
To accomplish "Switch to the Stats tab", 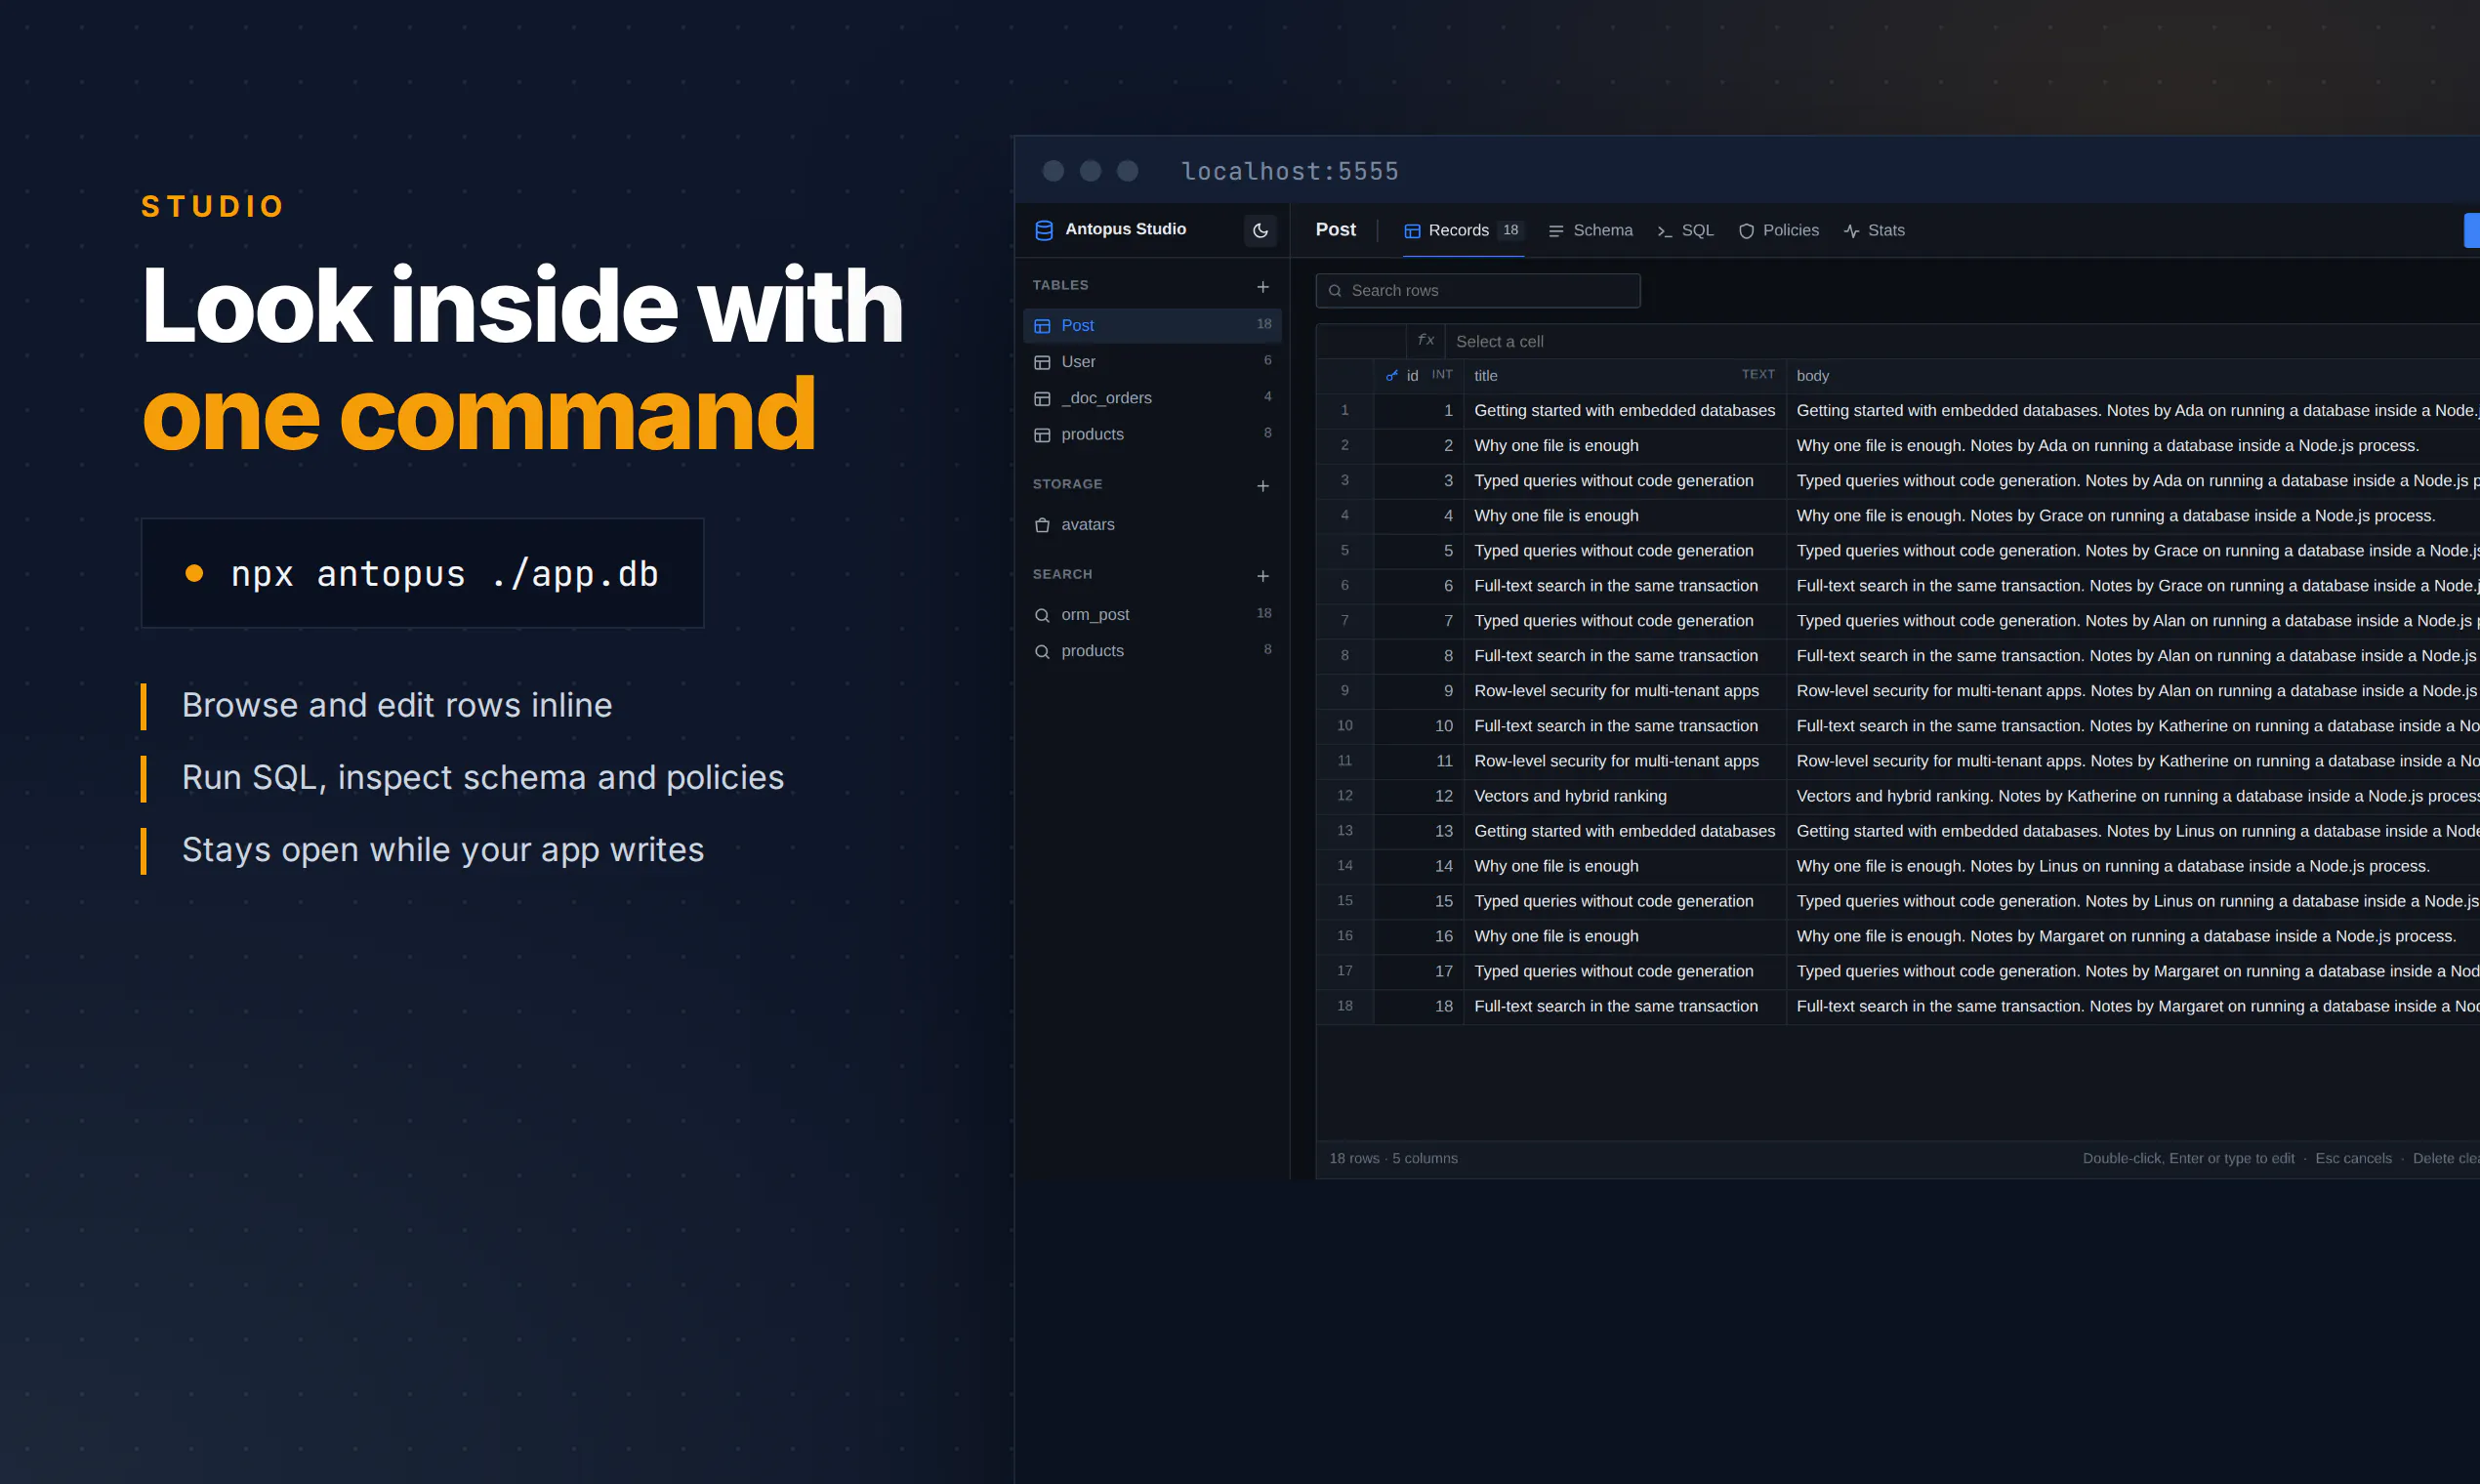I will pyautogui.click(x=1873, y=230).
